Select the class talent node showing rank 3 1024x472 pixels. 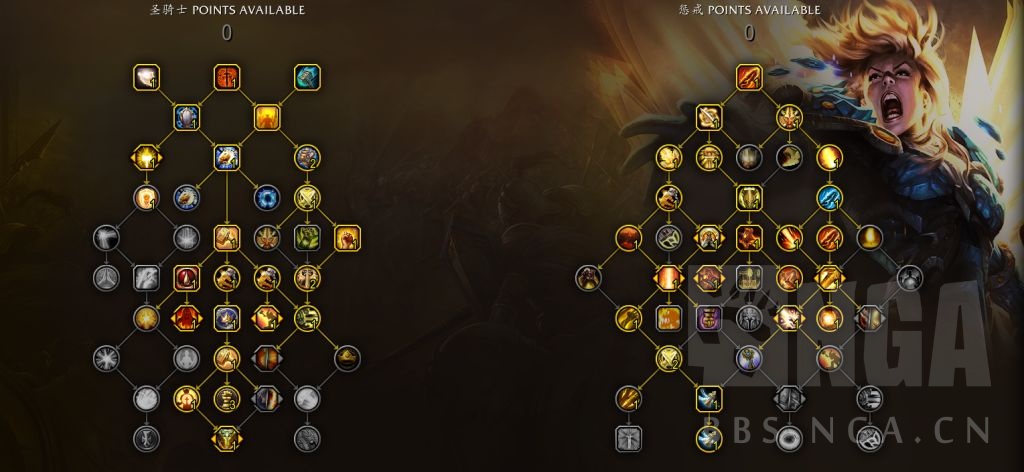pyautogui.click(x=227, y=399)
